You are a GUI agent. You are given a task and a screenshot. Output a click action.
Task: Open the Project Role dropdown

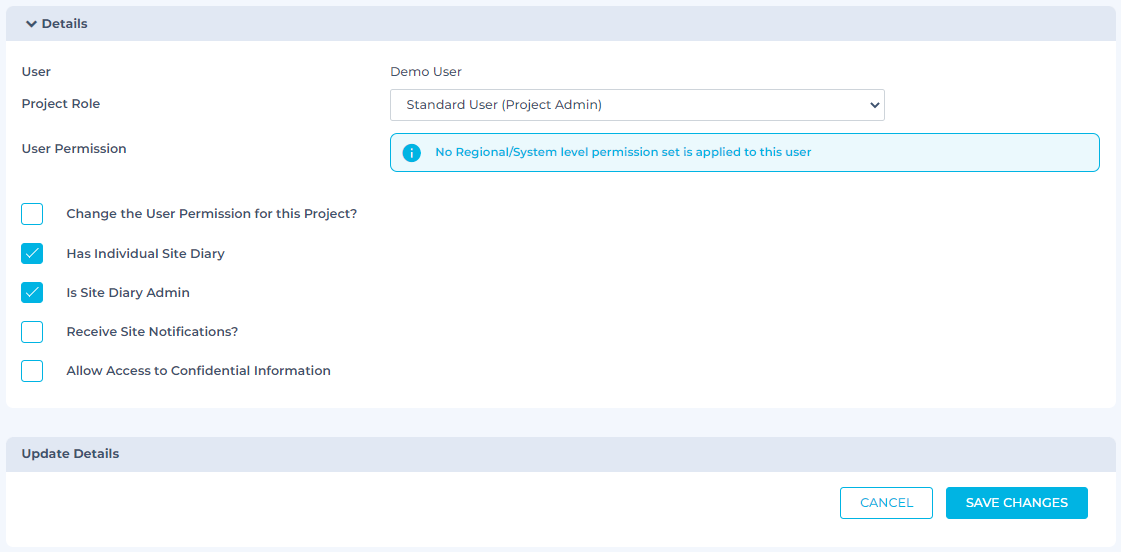[x=636, y=105]
